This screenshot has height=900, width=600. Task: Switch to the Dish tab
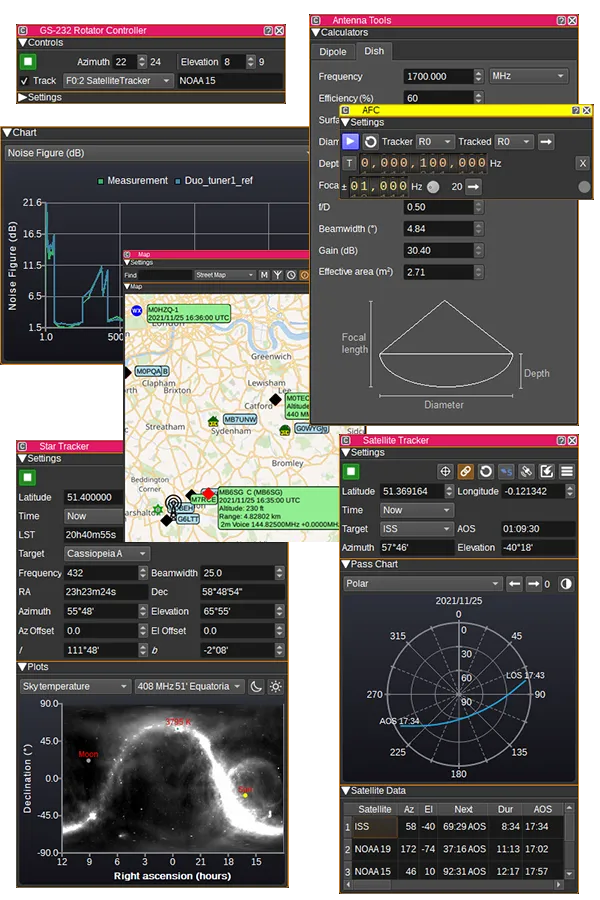pos(374,51)
